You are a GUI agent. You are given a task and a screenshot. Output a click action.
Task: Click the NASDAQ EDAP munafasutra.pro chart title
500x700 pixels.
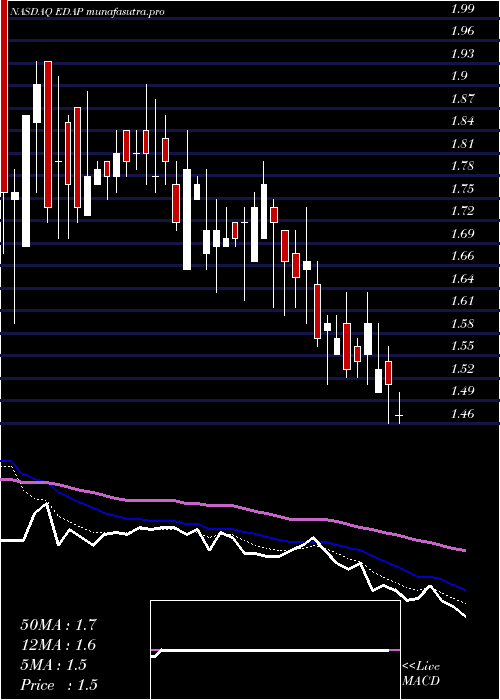[87, 12]
